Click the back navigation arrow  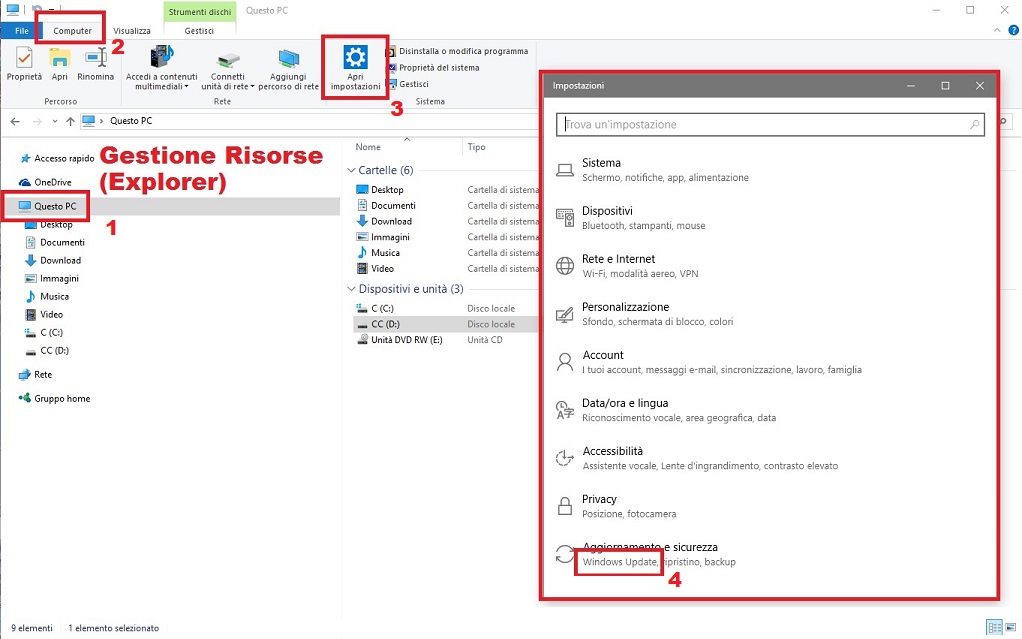(x=16, y=121)
